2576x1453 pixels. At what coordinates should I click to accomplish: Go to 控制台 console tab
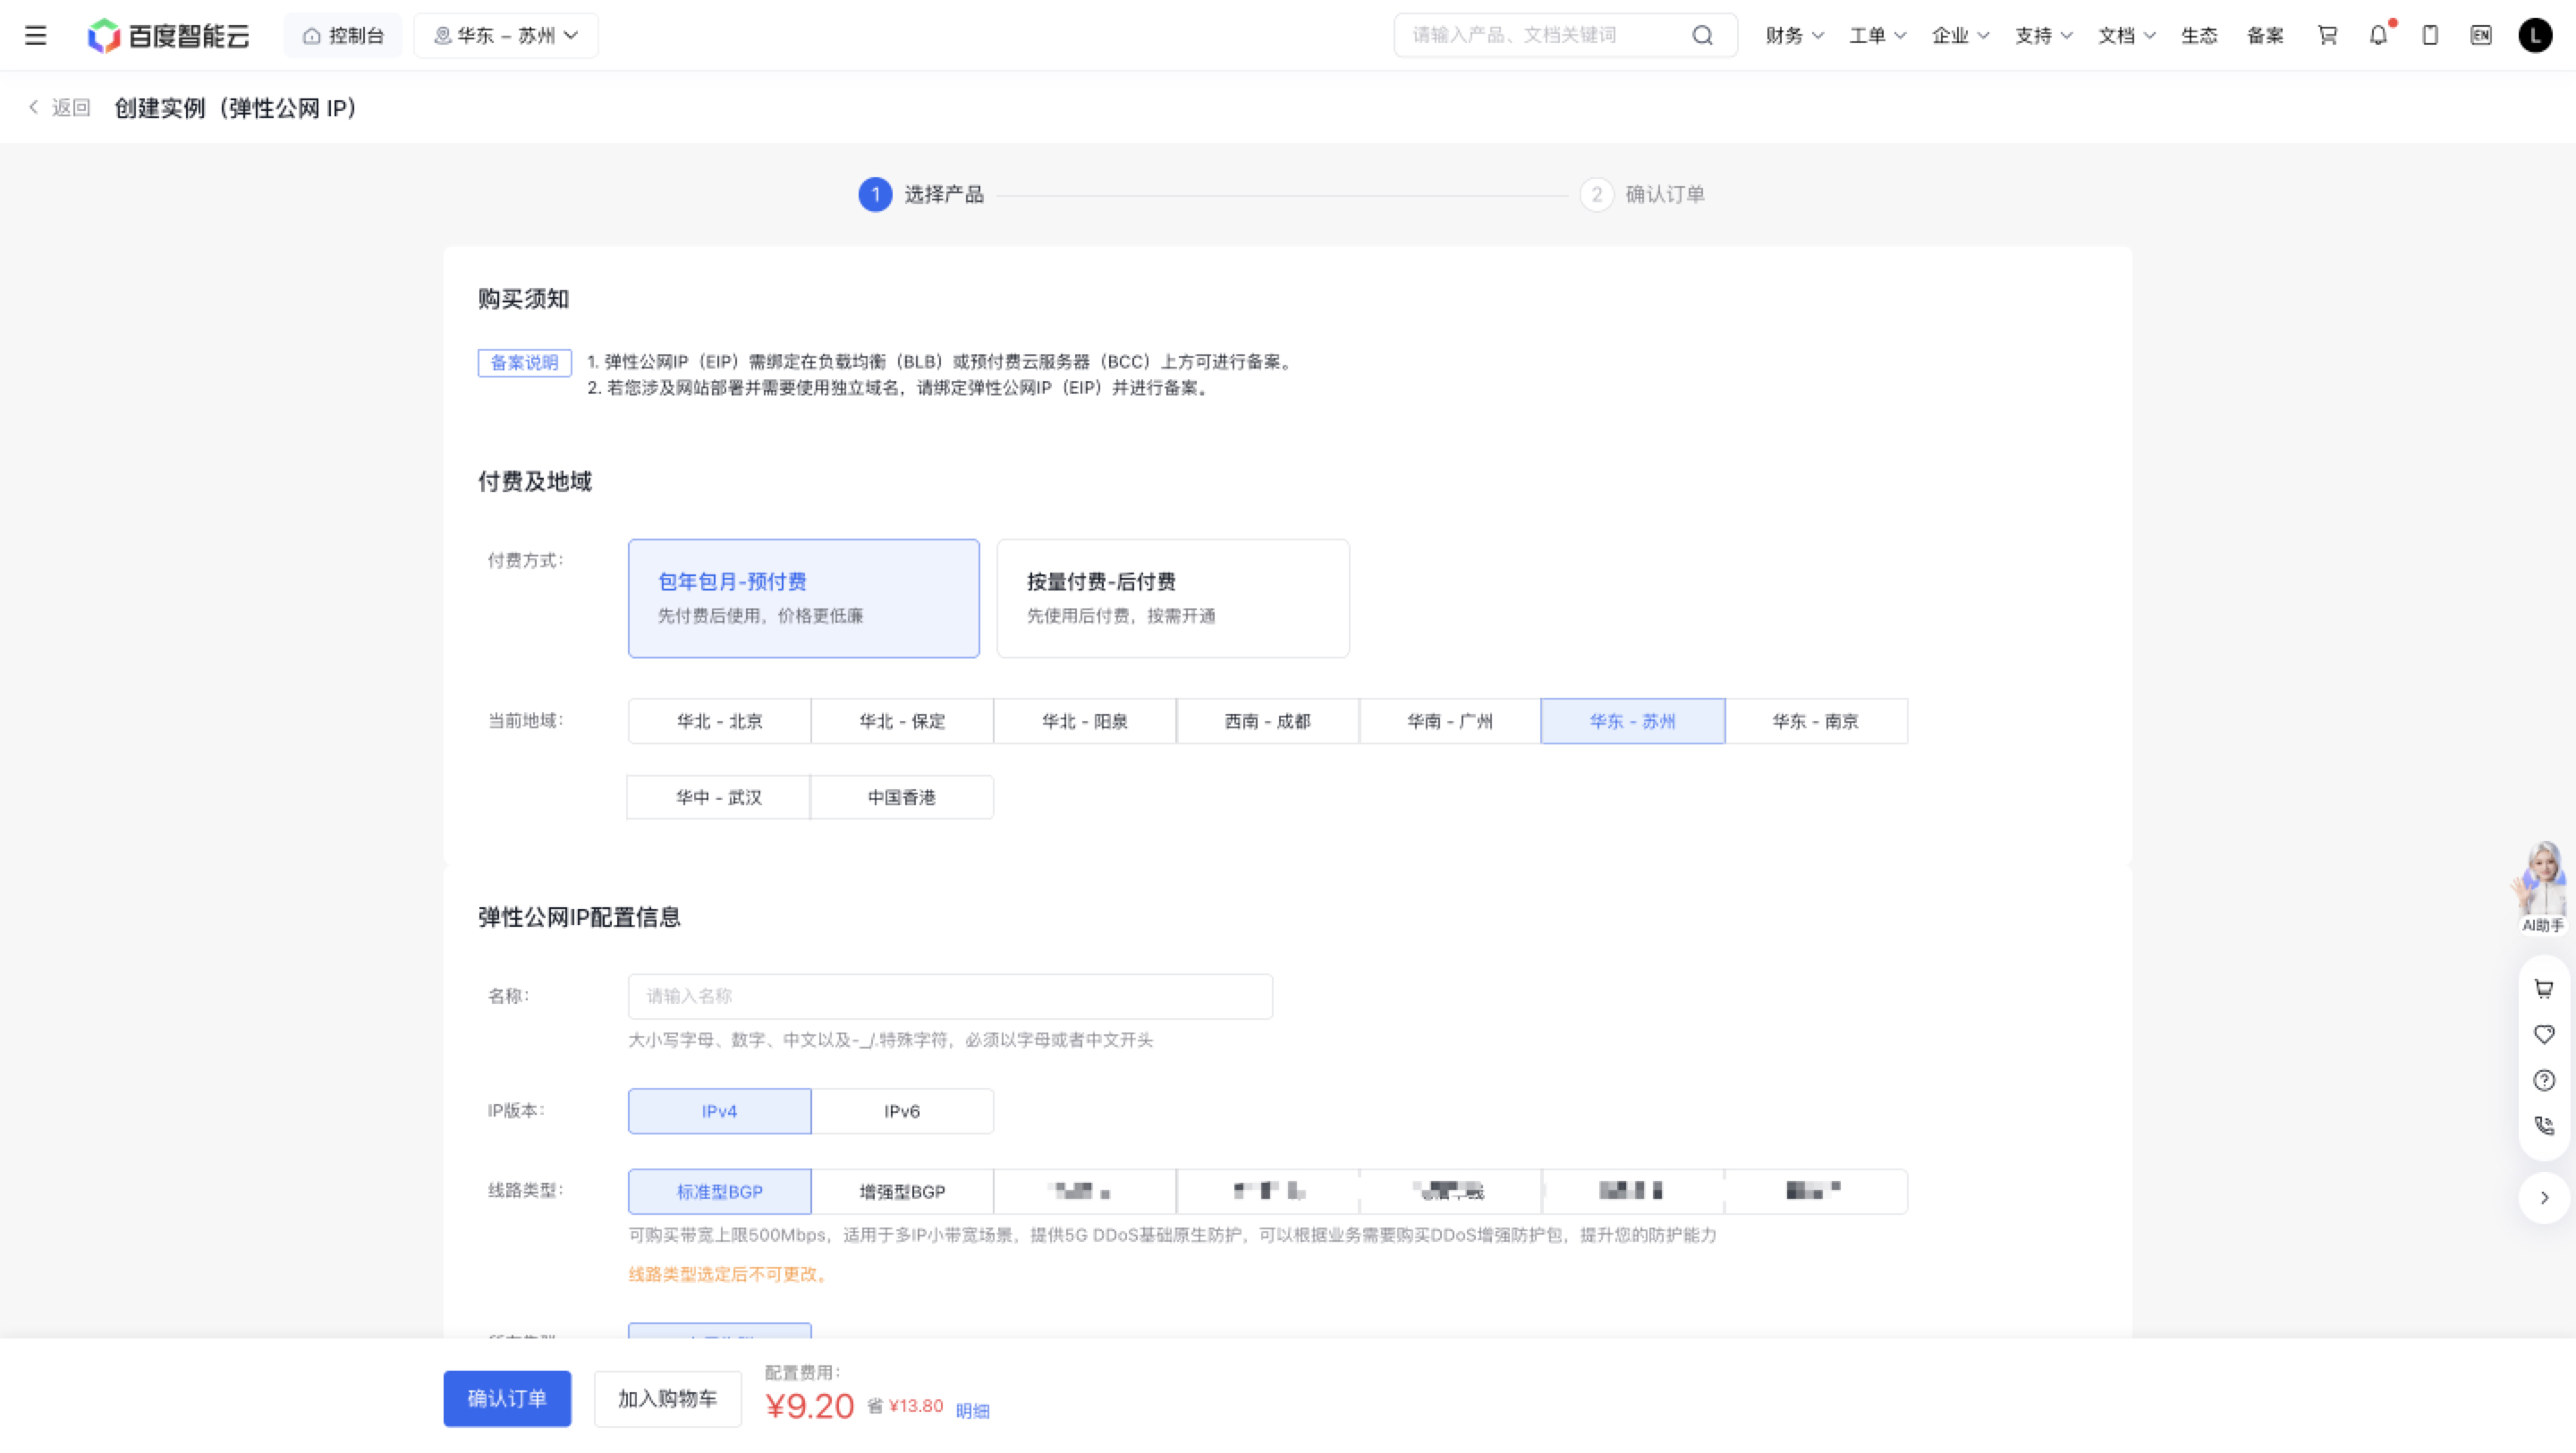click(x=343, y=36)
